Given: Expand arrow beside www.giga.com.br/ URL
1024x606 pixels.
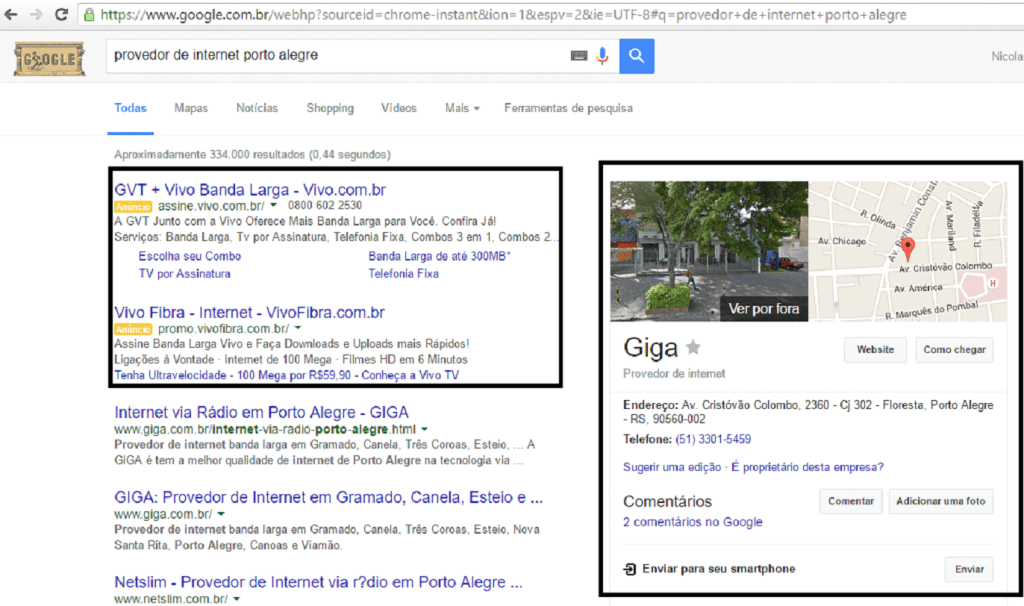Looking at the screenshot, I should 221,515.
